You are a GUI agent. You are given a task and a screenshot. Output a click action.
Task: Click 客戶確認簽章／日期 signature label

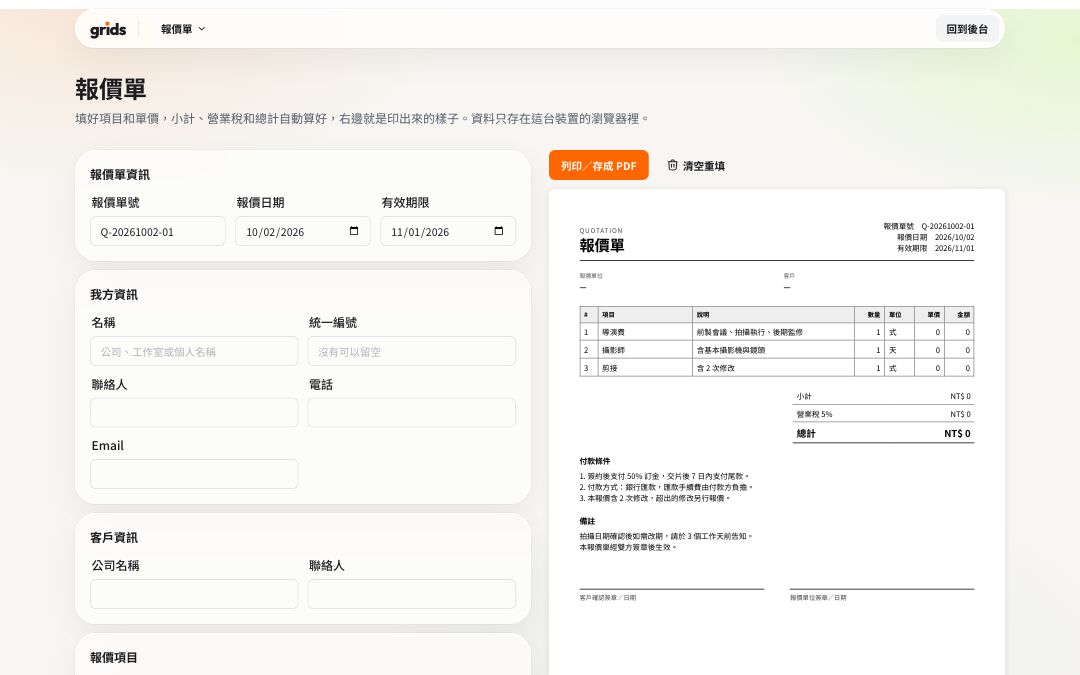608,597
